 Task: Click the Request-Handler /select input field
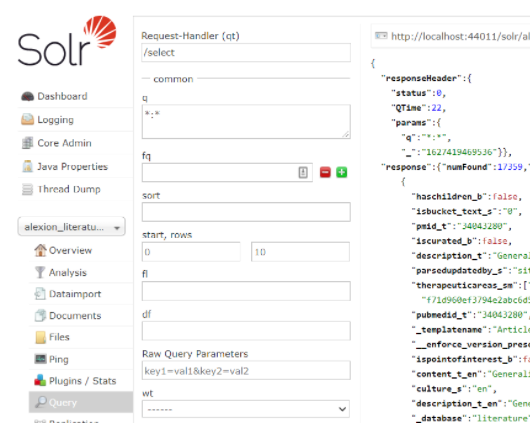coord(246,52)
